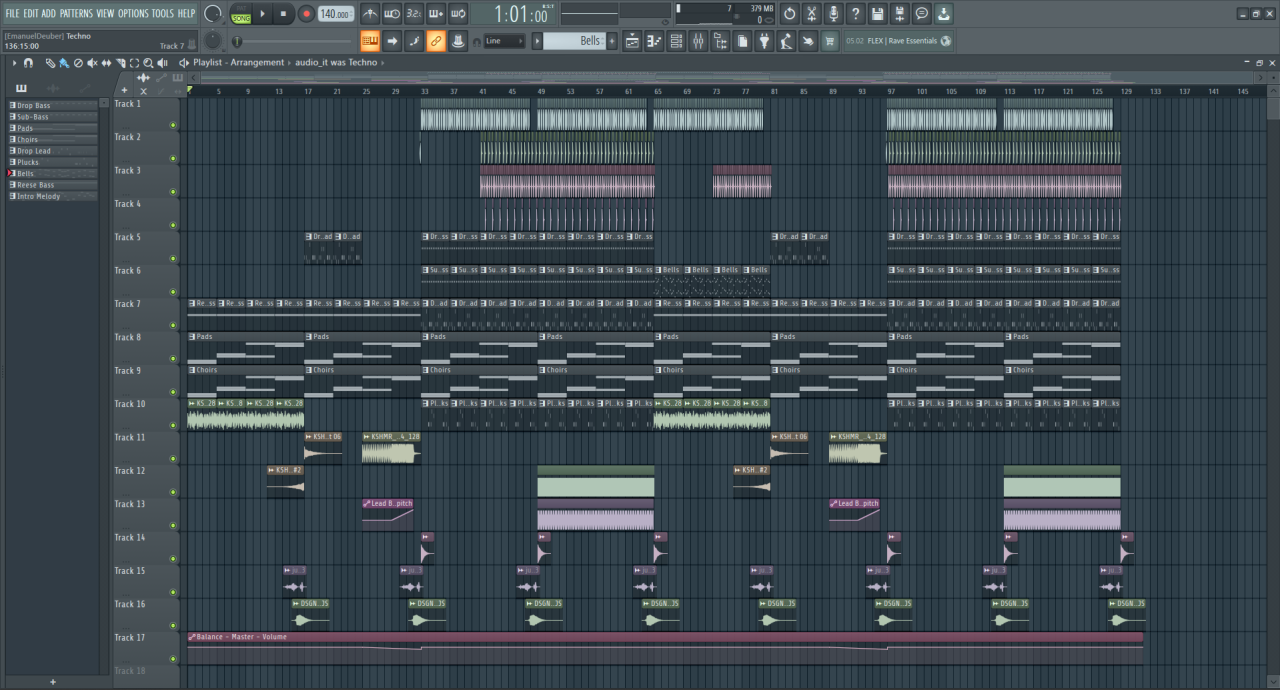Viewport: 1280px width, 690px height.
Task: Open the audio editor scissors icon
Action: (x=812, y=14)
